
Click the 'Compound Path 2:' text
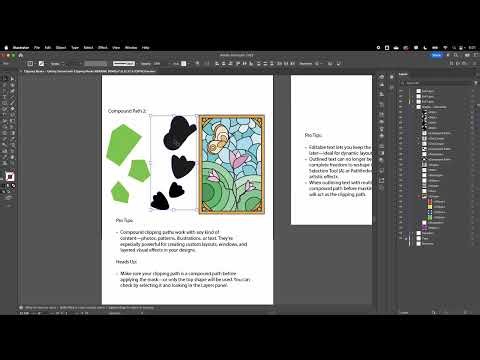click(127, 111)
